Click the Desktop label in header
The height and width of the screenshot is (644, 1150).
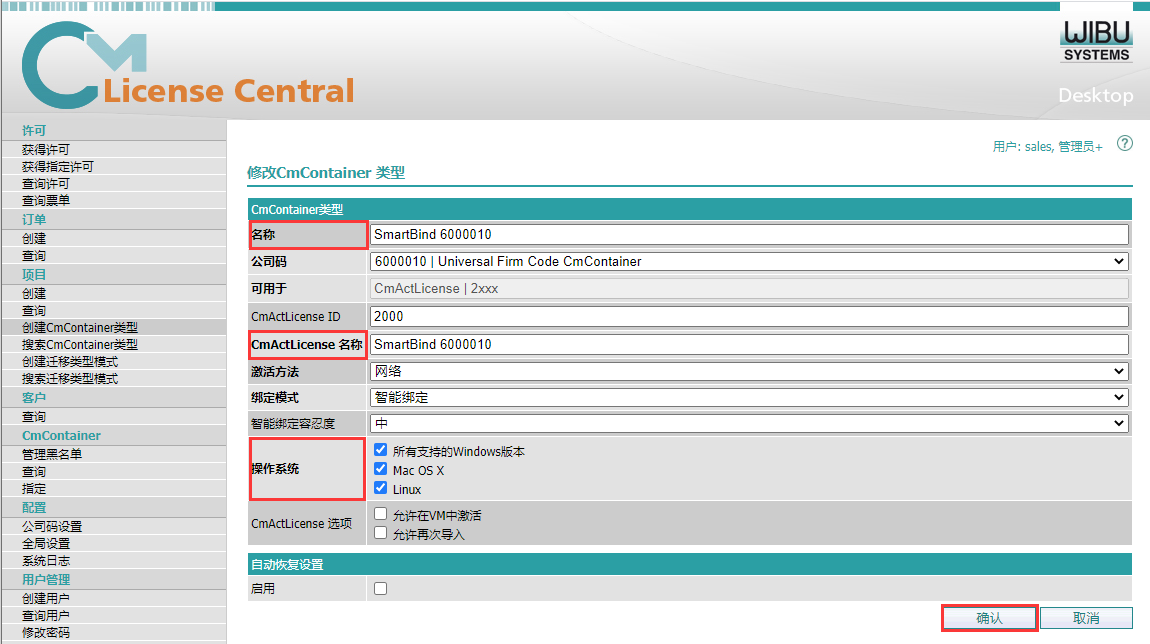click(x=1096, y=95)
